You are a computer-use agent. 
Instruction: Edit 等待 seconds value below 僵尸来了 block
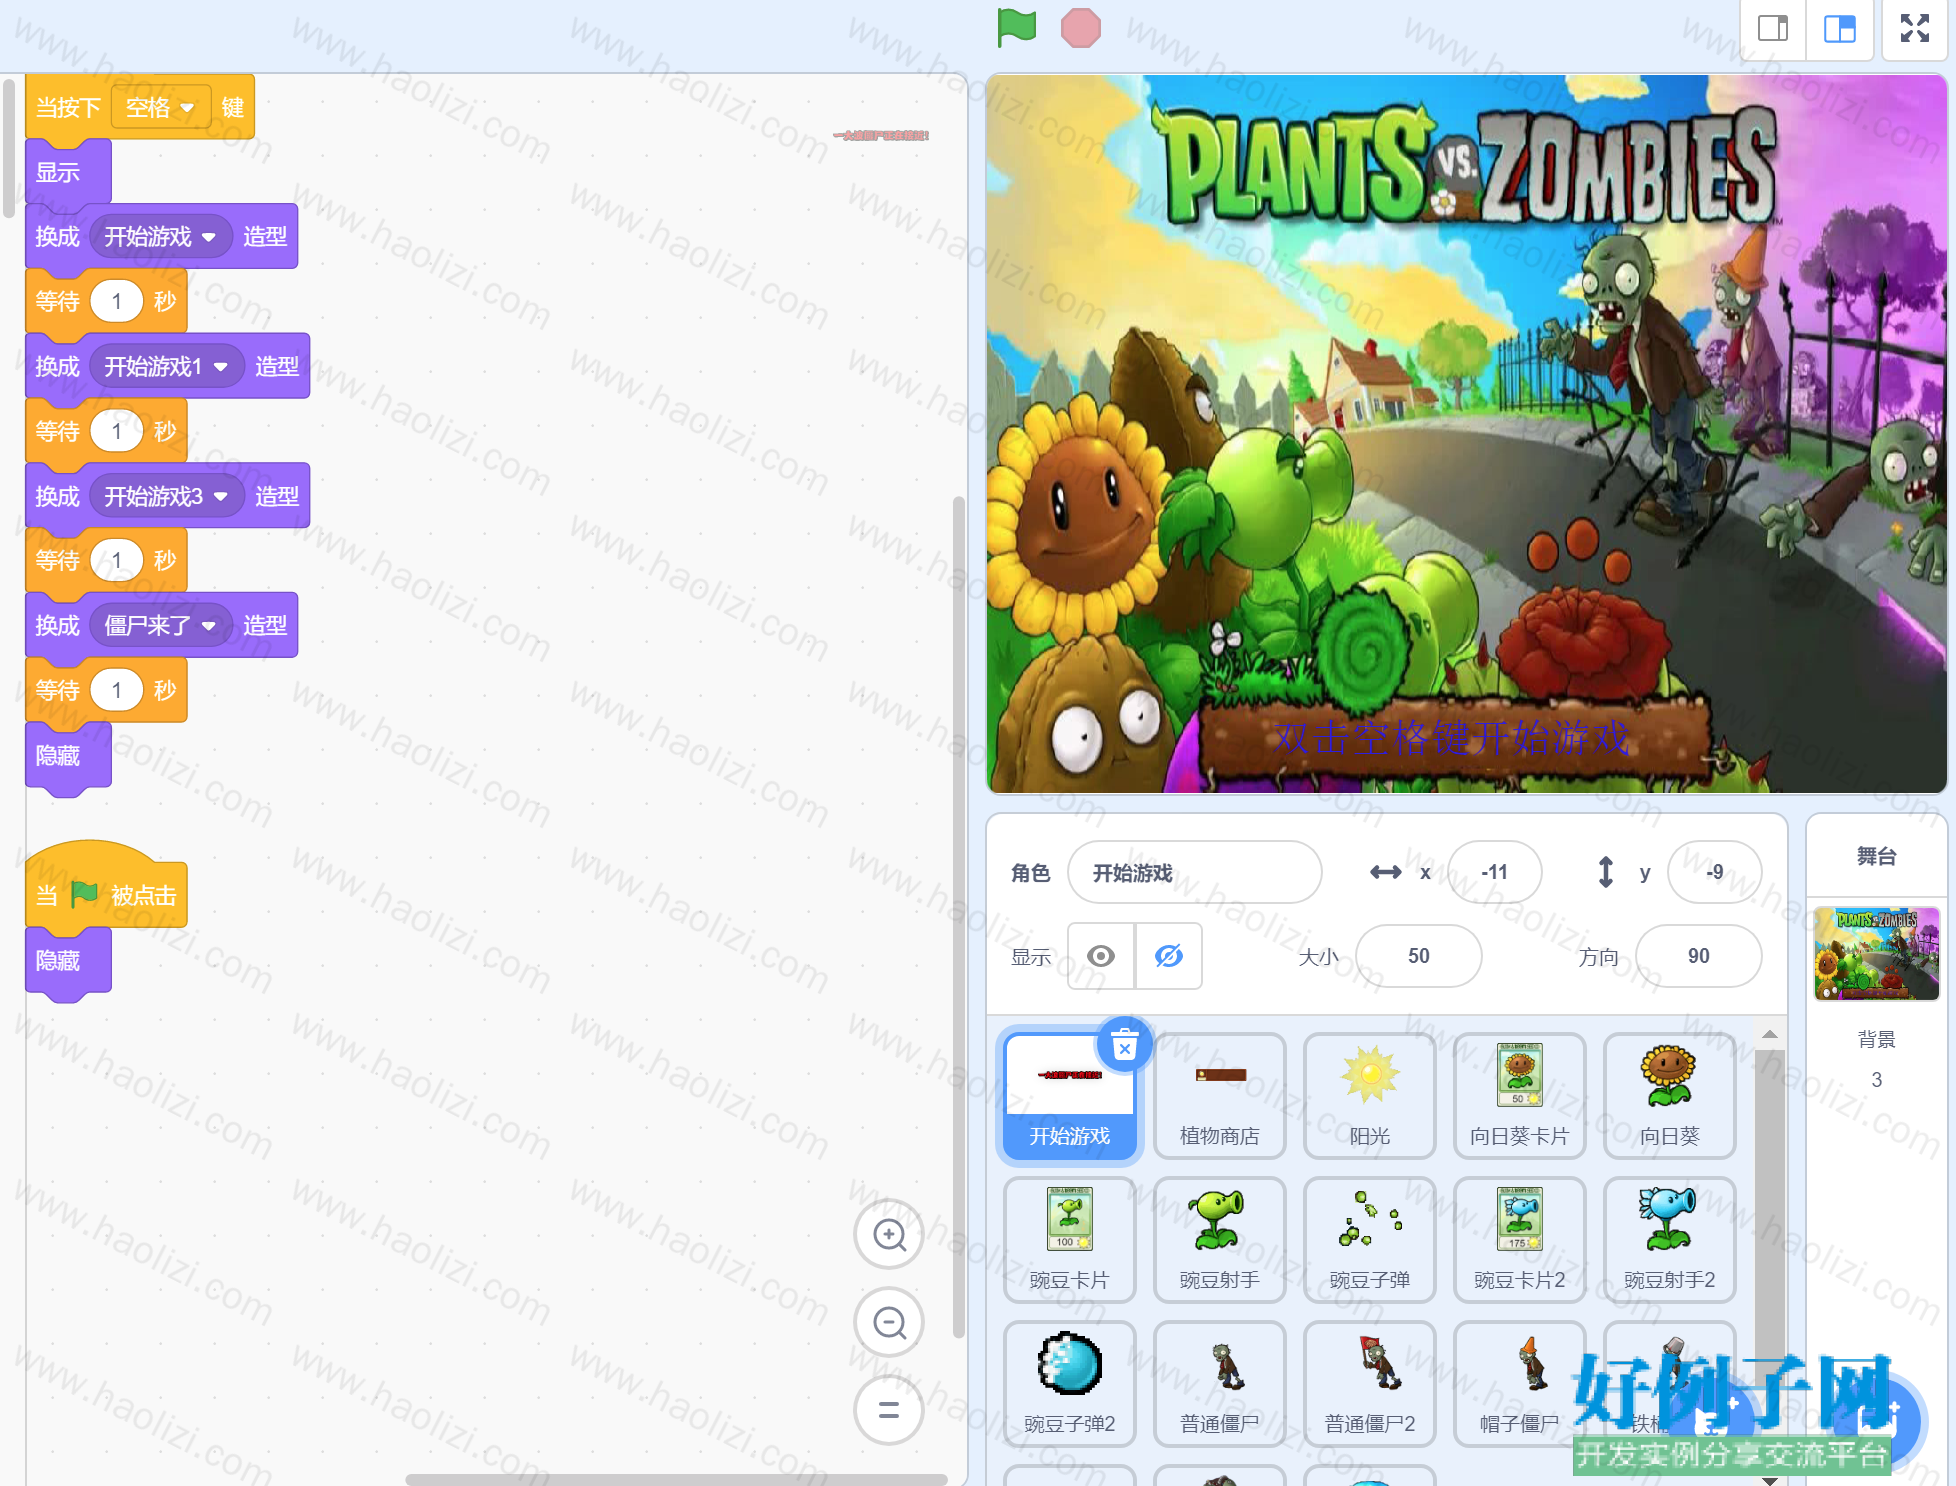coord(117,691)
